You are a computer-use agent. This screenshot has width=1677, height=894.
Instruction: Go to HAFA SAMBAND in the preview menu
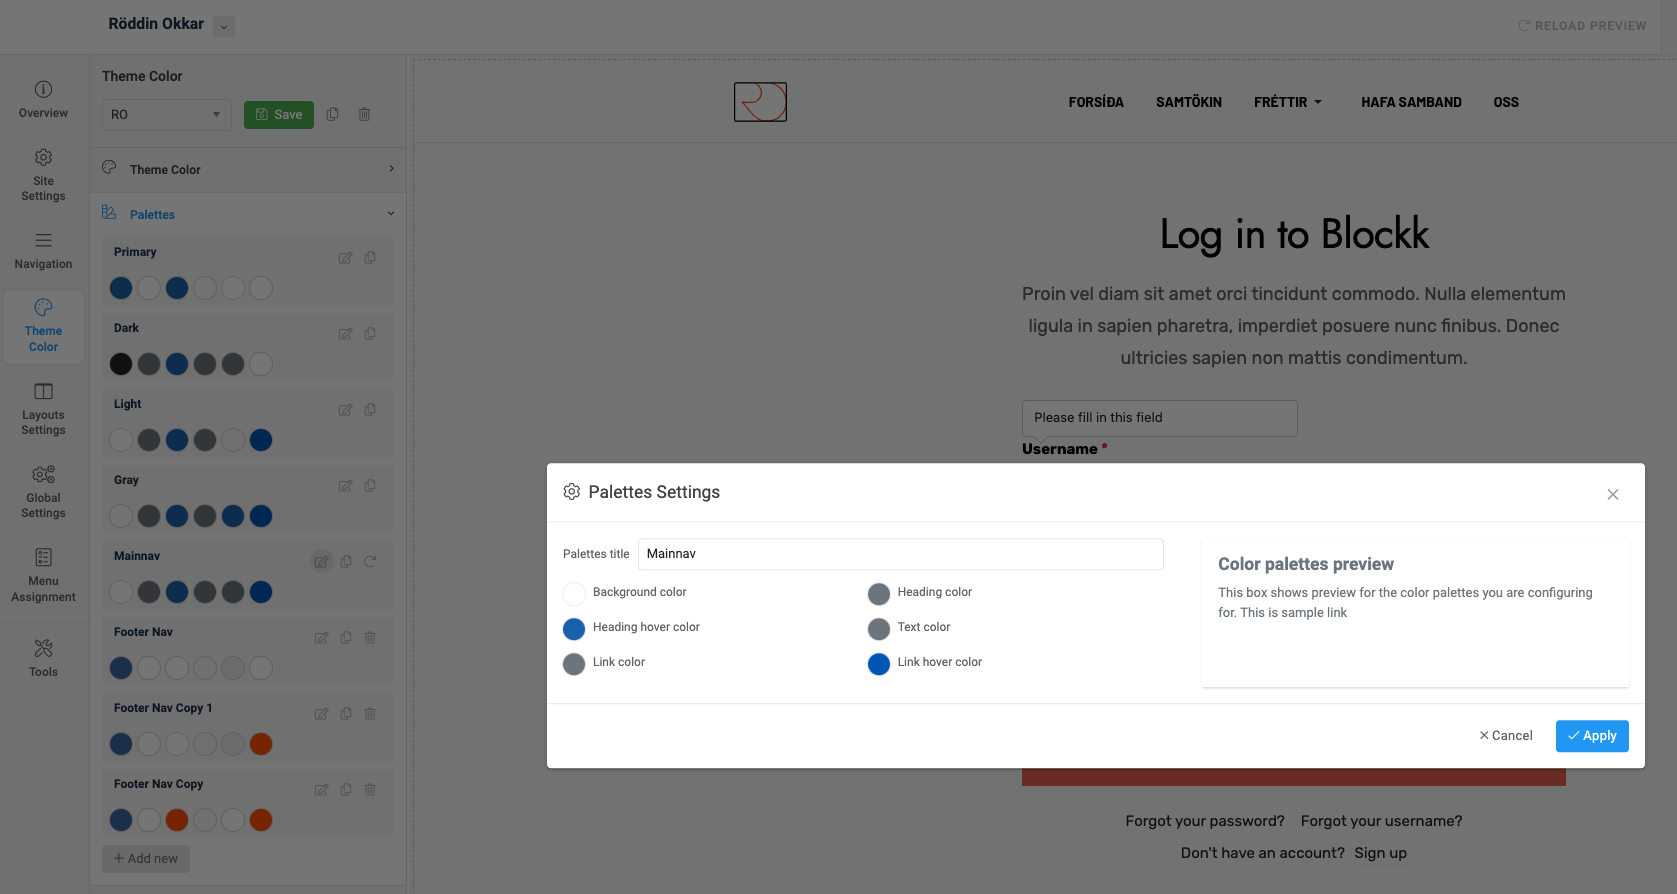coord(1411,102)
